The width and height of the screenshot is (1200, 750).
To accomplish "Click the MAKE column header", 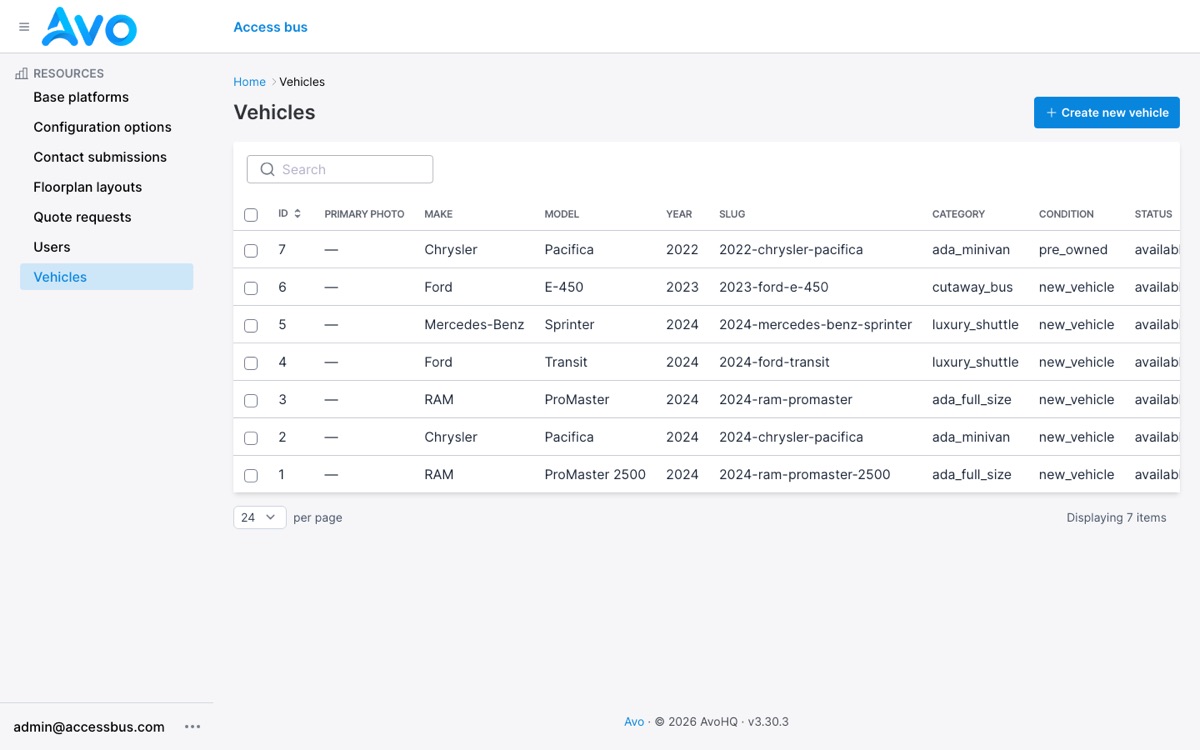I will (x=438, y=214).
